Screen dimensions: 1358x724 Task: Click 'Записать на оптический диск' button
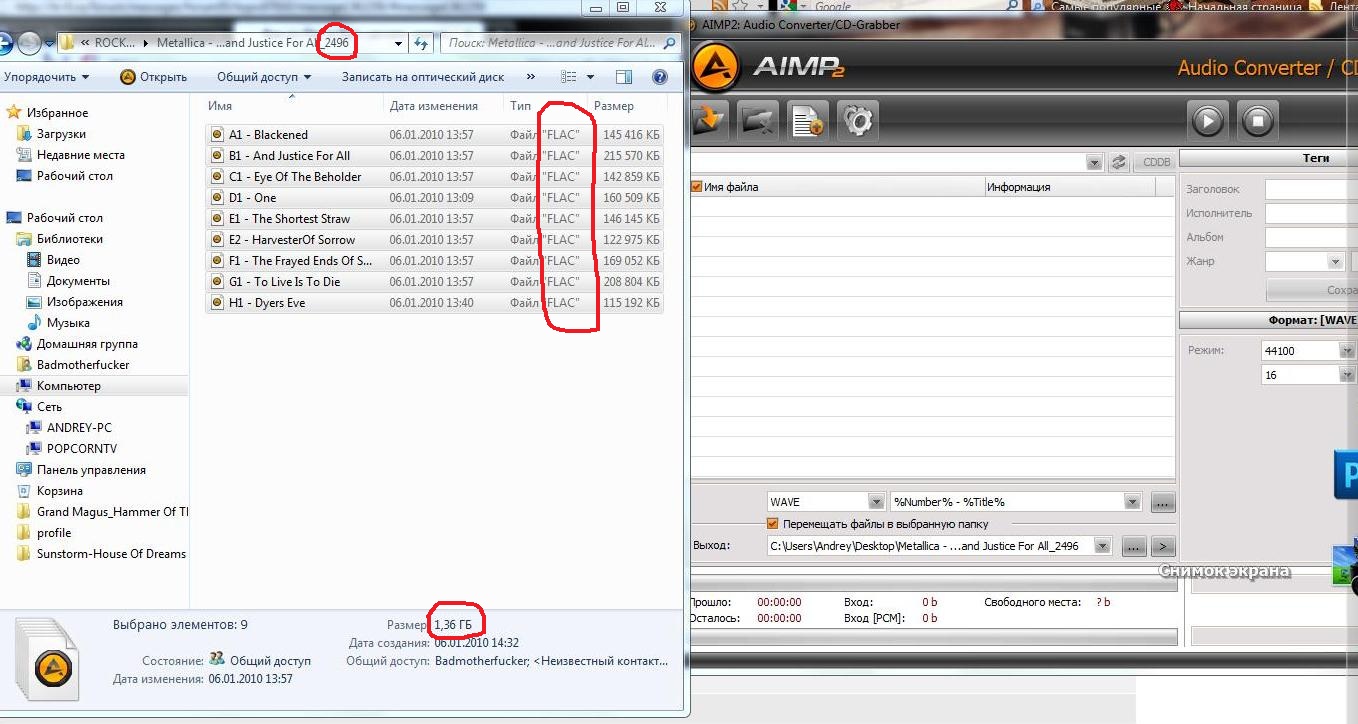coord(422,77)
